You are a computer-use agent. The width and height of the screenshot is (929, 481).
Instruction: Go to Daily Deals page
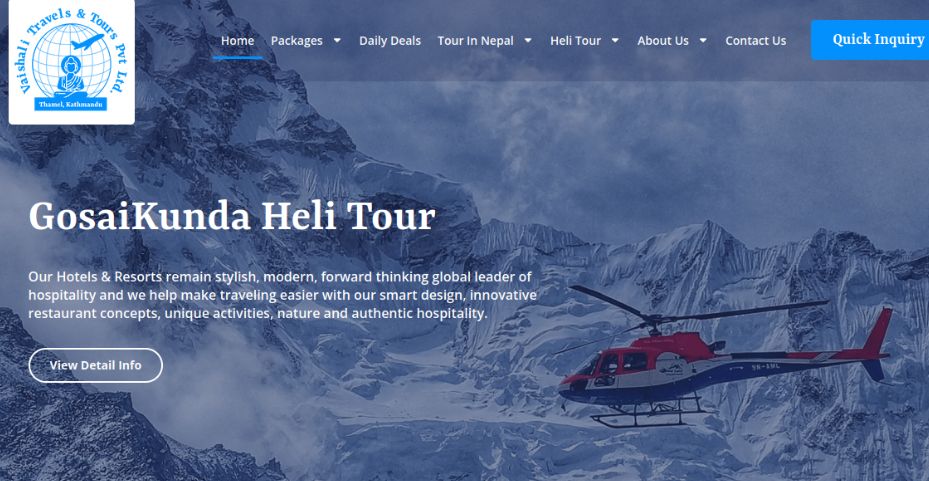click(390, 41)
